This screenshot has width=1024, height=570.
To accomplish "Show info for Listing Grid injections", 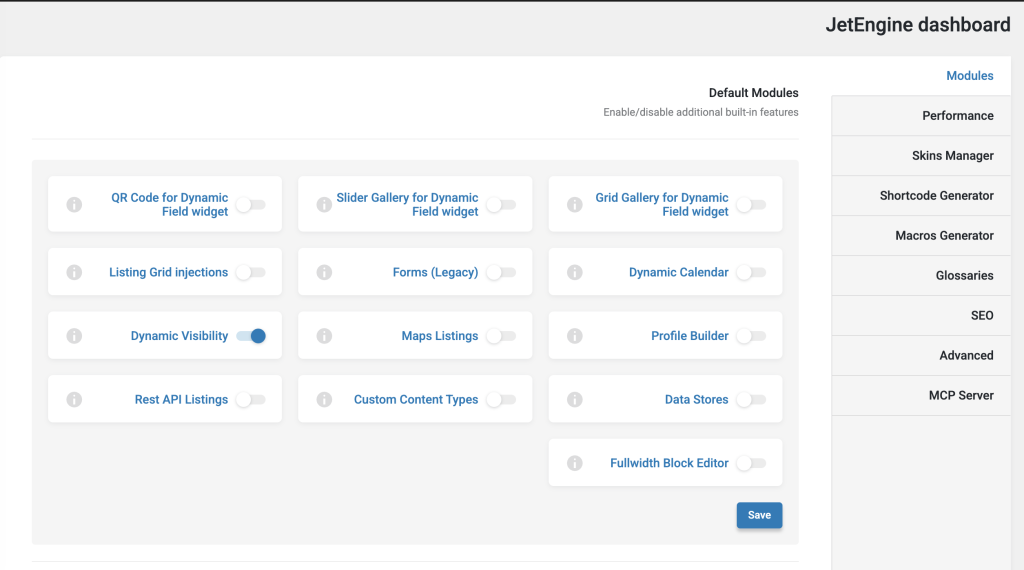I will pyautogui.click(x=74, y=272).
